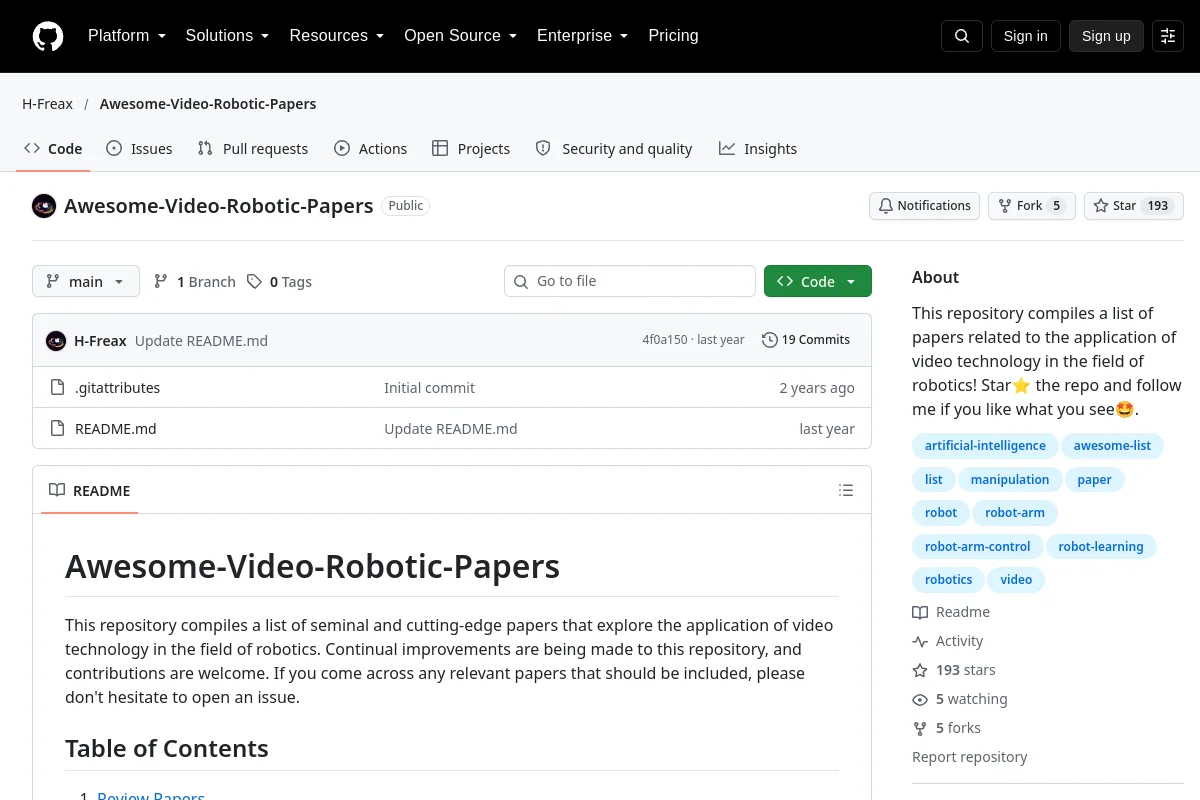Open the Security and quality tab
The image size is (1200, 800).
pos(614,149)
